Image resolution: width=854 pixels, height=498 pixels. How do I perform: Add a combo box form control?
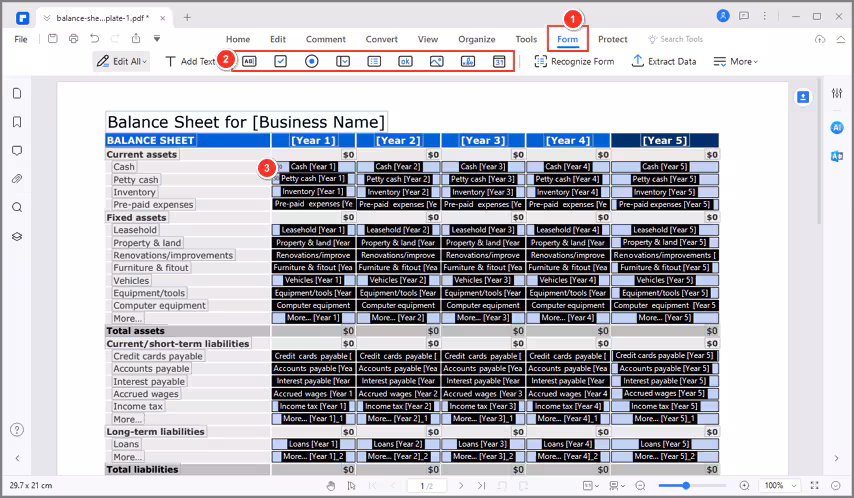tap(343, 62)
